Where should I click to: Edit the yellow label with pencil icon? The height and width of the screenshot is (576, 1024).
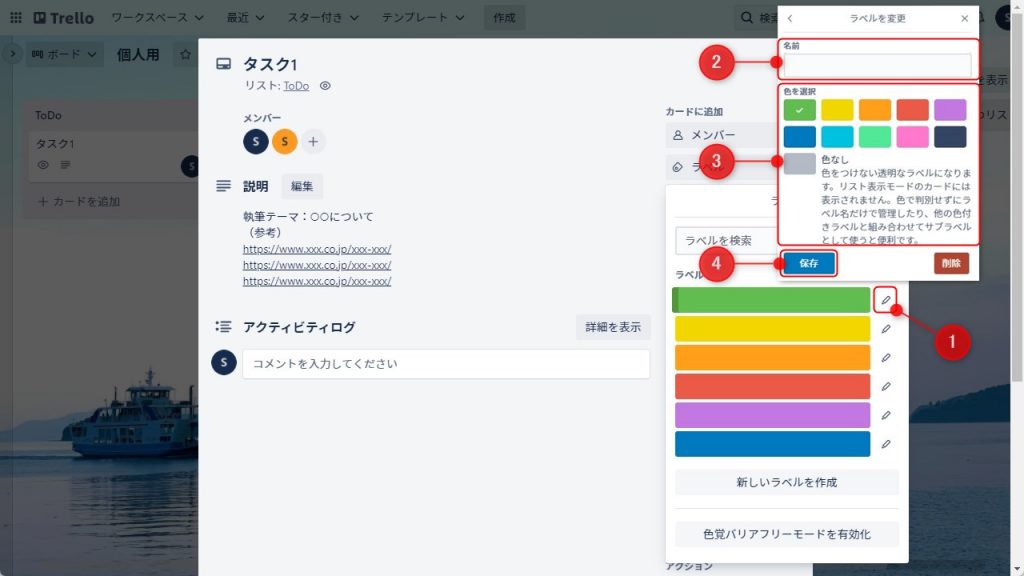tap(886, 329)
